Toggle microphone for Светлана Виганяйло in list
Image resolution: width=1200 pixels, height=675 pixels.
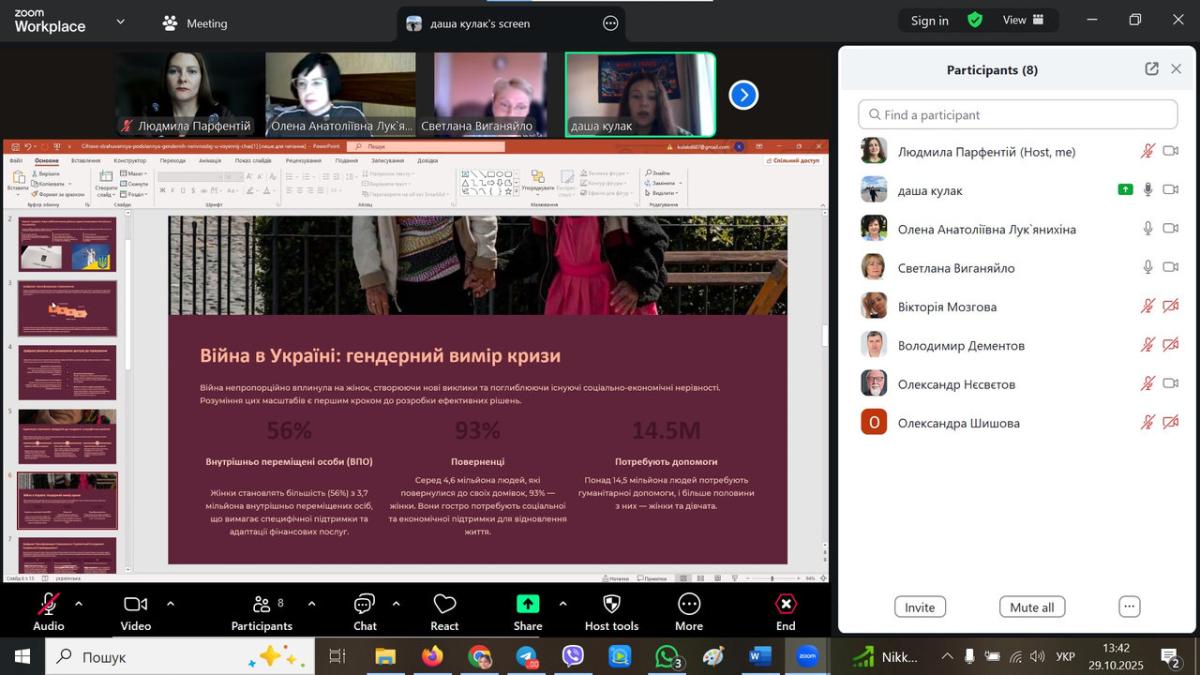(x=1148, y=267)
